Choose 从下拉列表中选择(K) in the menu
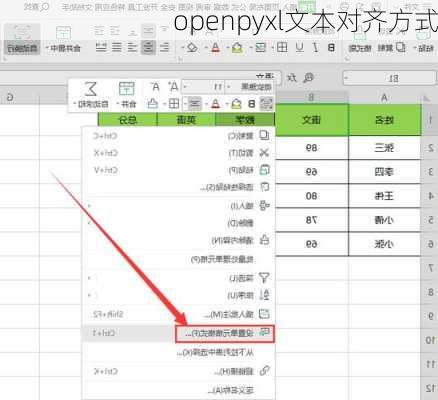438x400 pixels. click(178, 352)
